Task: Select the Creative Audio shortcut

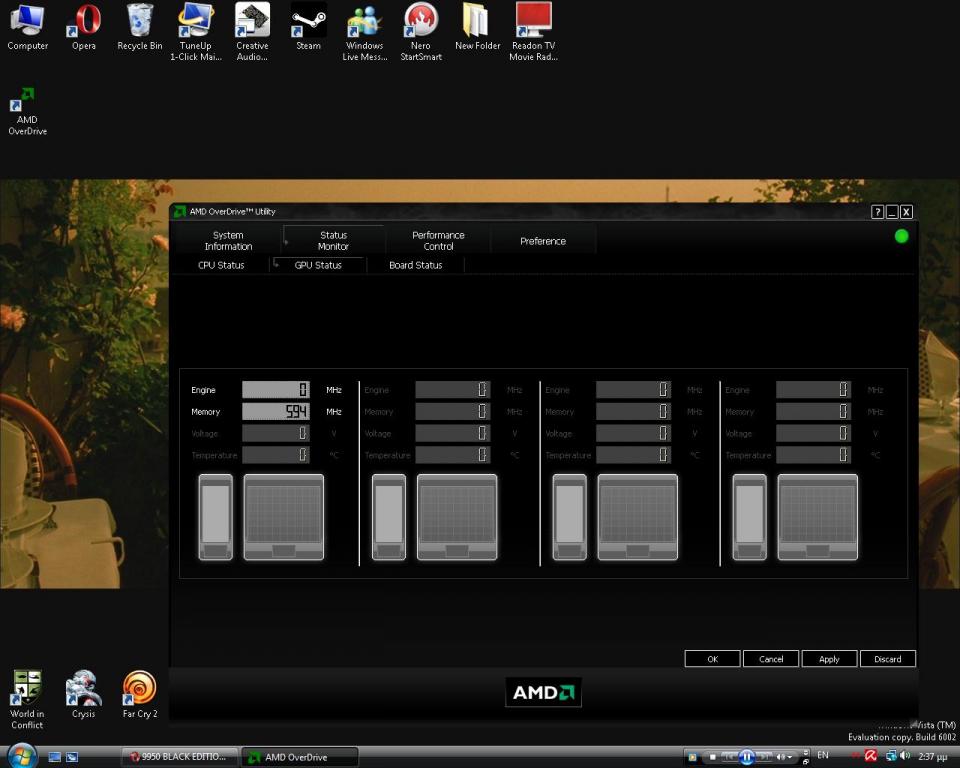Action: pos(252,32)
